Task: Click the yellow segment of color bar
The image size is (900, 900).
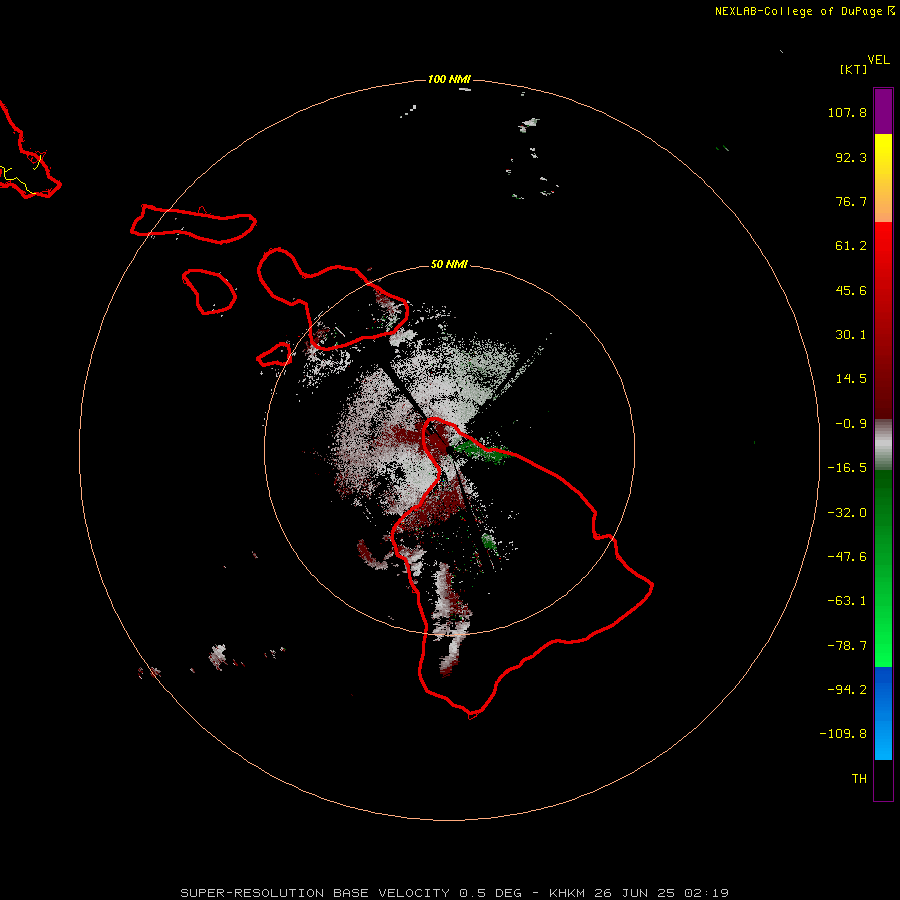Action: [883, 156]
